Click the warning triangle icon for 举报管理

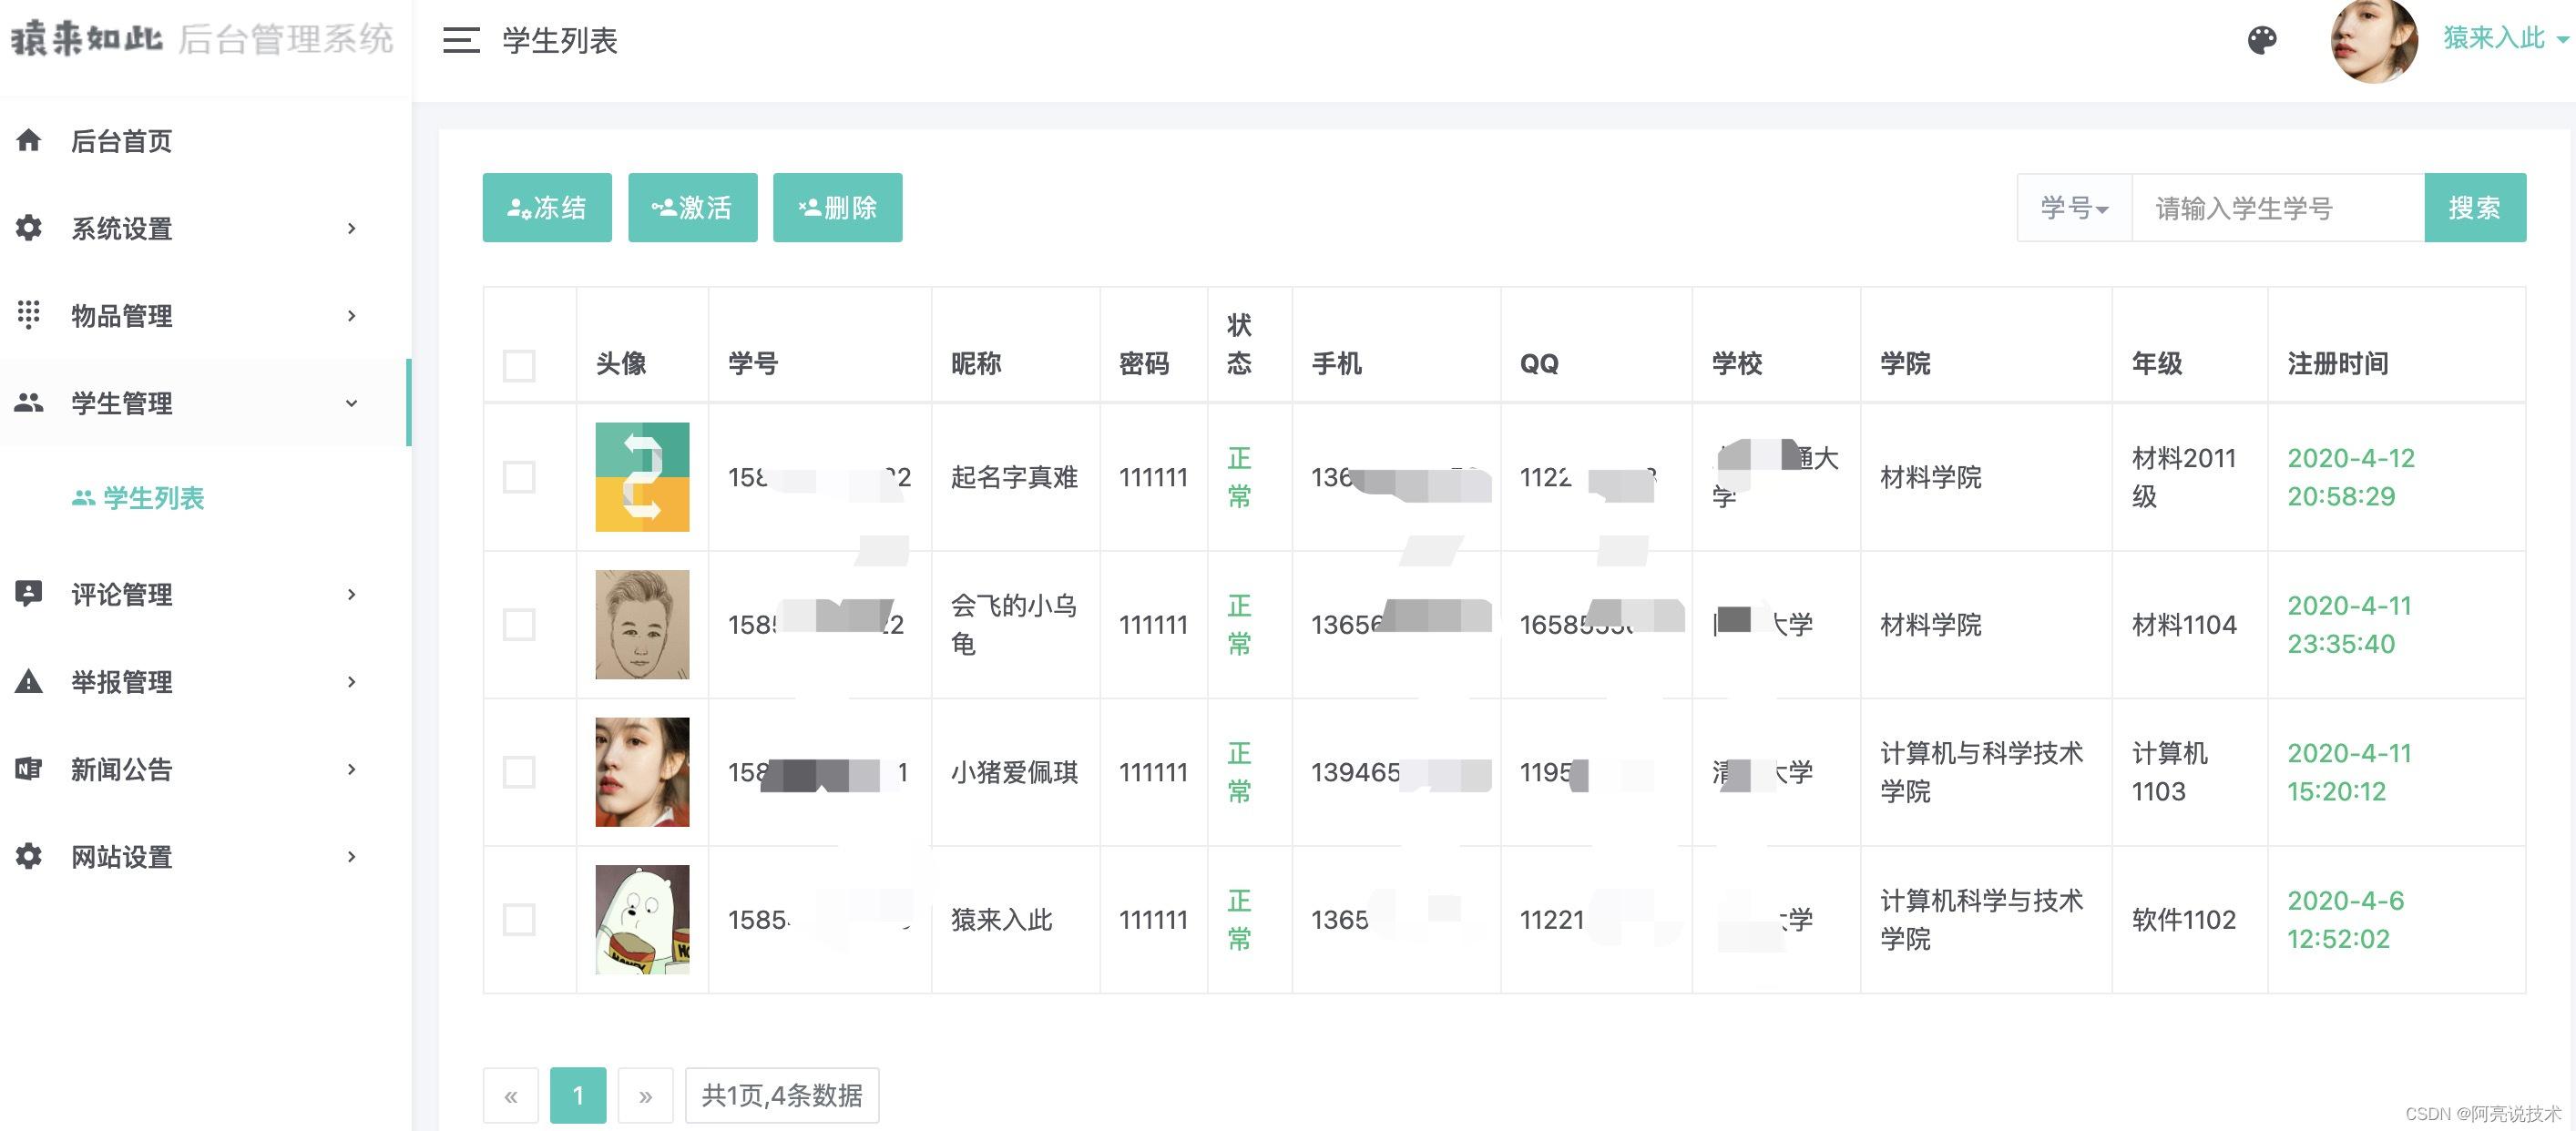tap(29, 682)
